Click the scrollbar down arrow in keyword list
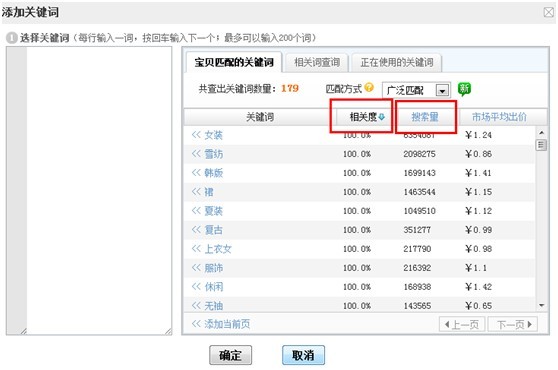558x370 pixels. point(541,305)
